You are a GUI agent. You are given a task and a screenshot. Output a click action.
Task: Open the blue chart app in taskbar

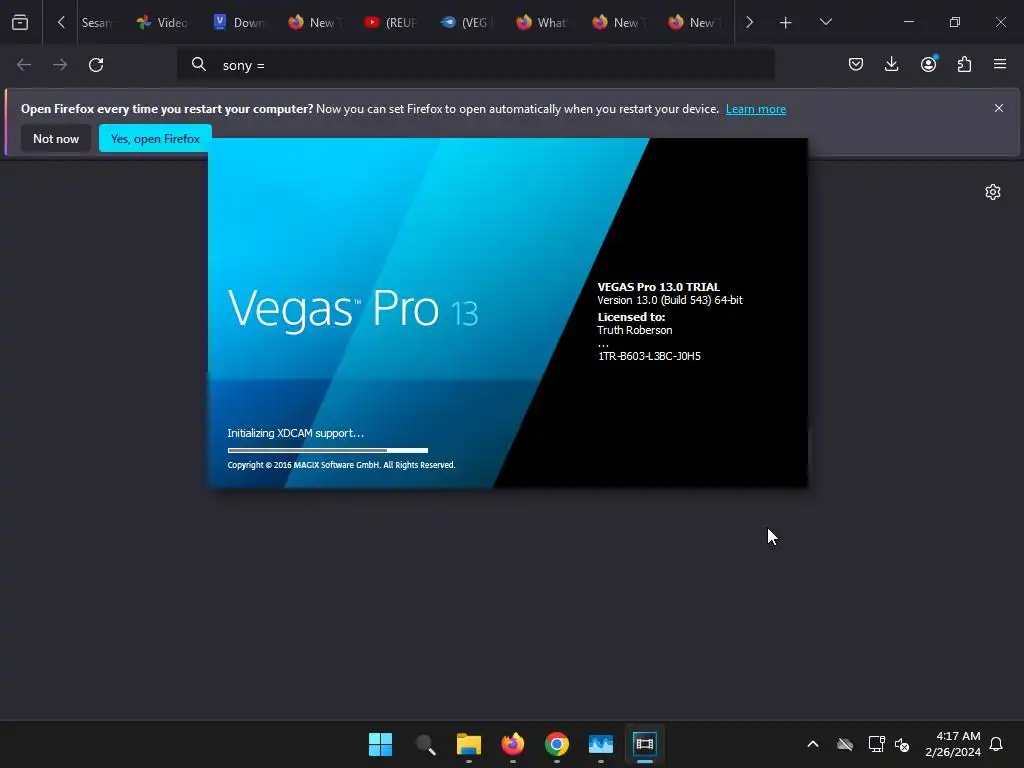point(601,744)
